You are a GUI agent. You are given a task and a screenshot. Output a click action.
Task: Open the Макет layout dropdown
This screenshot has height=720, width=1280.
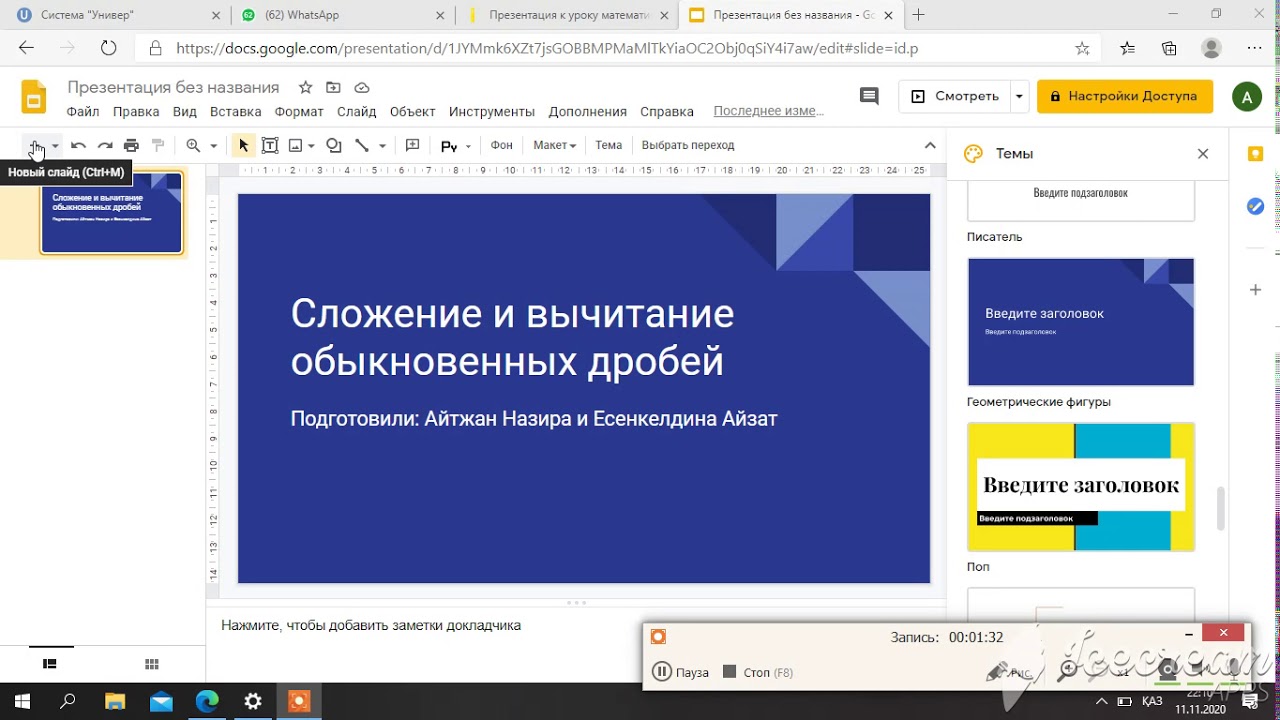(554, 145)
